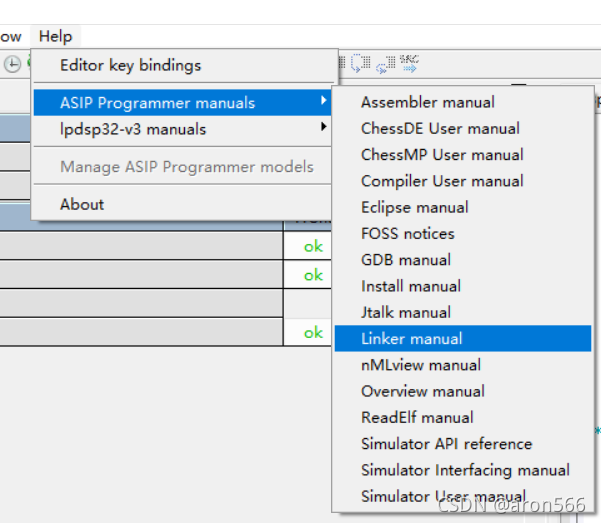Open the Simulator Interfacing manual
The height and width of the screenshot is (523, 601).
[463, 470]
